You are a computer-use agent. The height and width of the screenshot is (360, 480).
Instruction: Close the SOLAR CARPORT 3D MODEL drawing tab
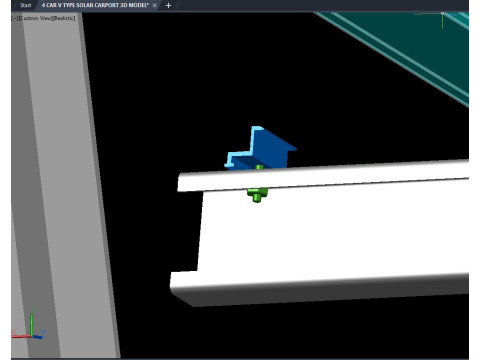pos(154,6)
